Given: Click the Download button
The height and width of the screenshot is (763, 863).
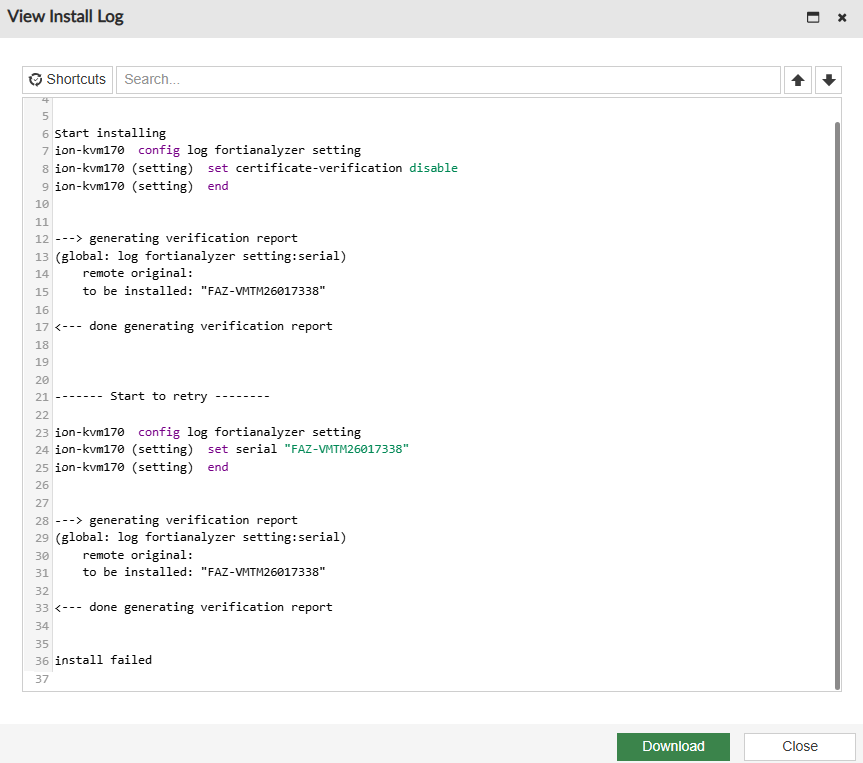Looking at the screenshot, I should 673,746.
